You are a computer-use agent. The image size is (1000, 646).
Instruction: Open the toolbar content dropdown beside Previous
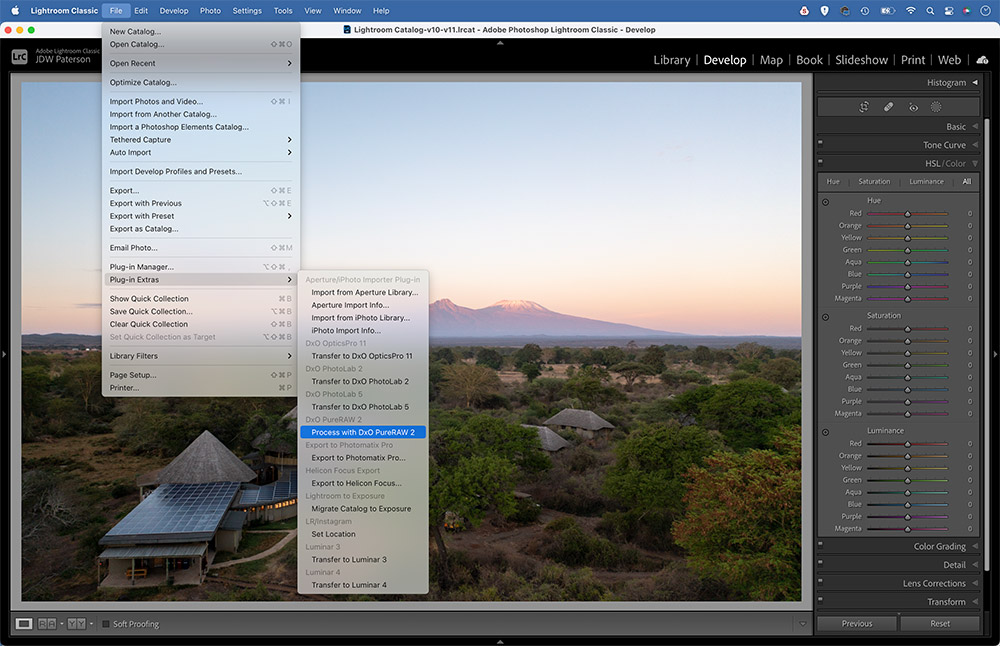802,624
